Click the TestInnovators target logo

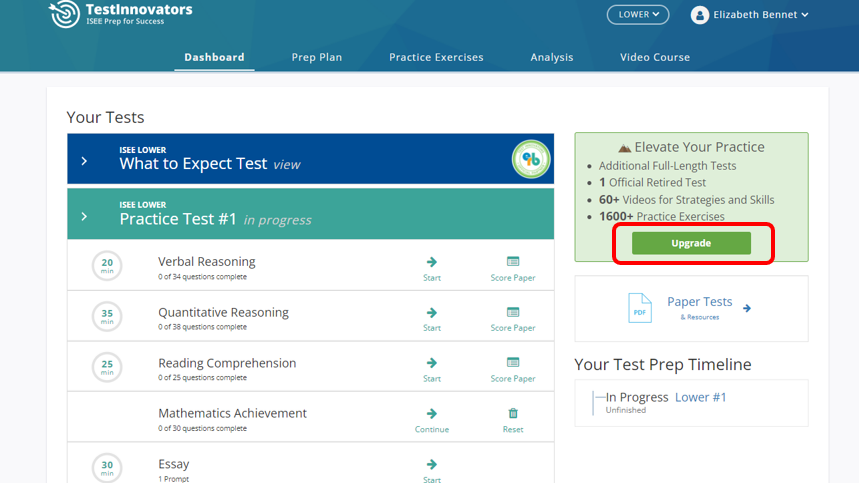pyautogui.click(x=65, y=14)
